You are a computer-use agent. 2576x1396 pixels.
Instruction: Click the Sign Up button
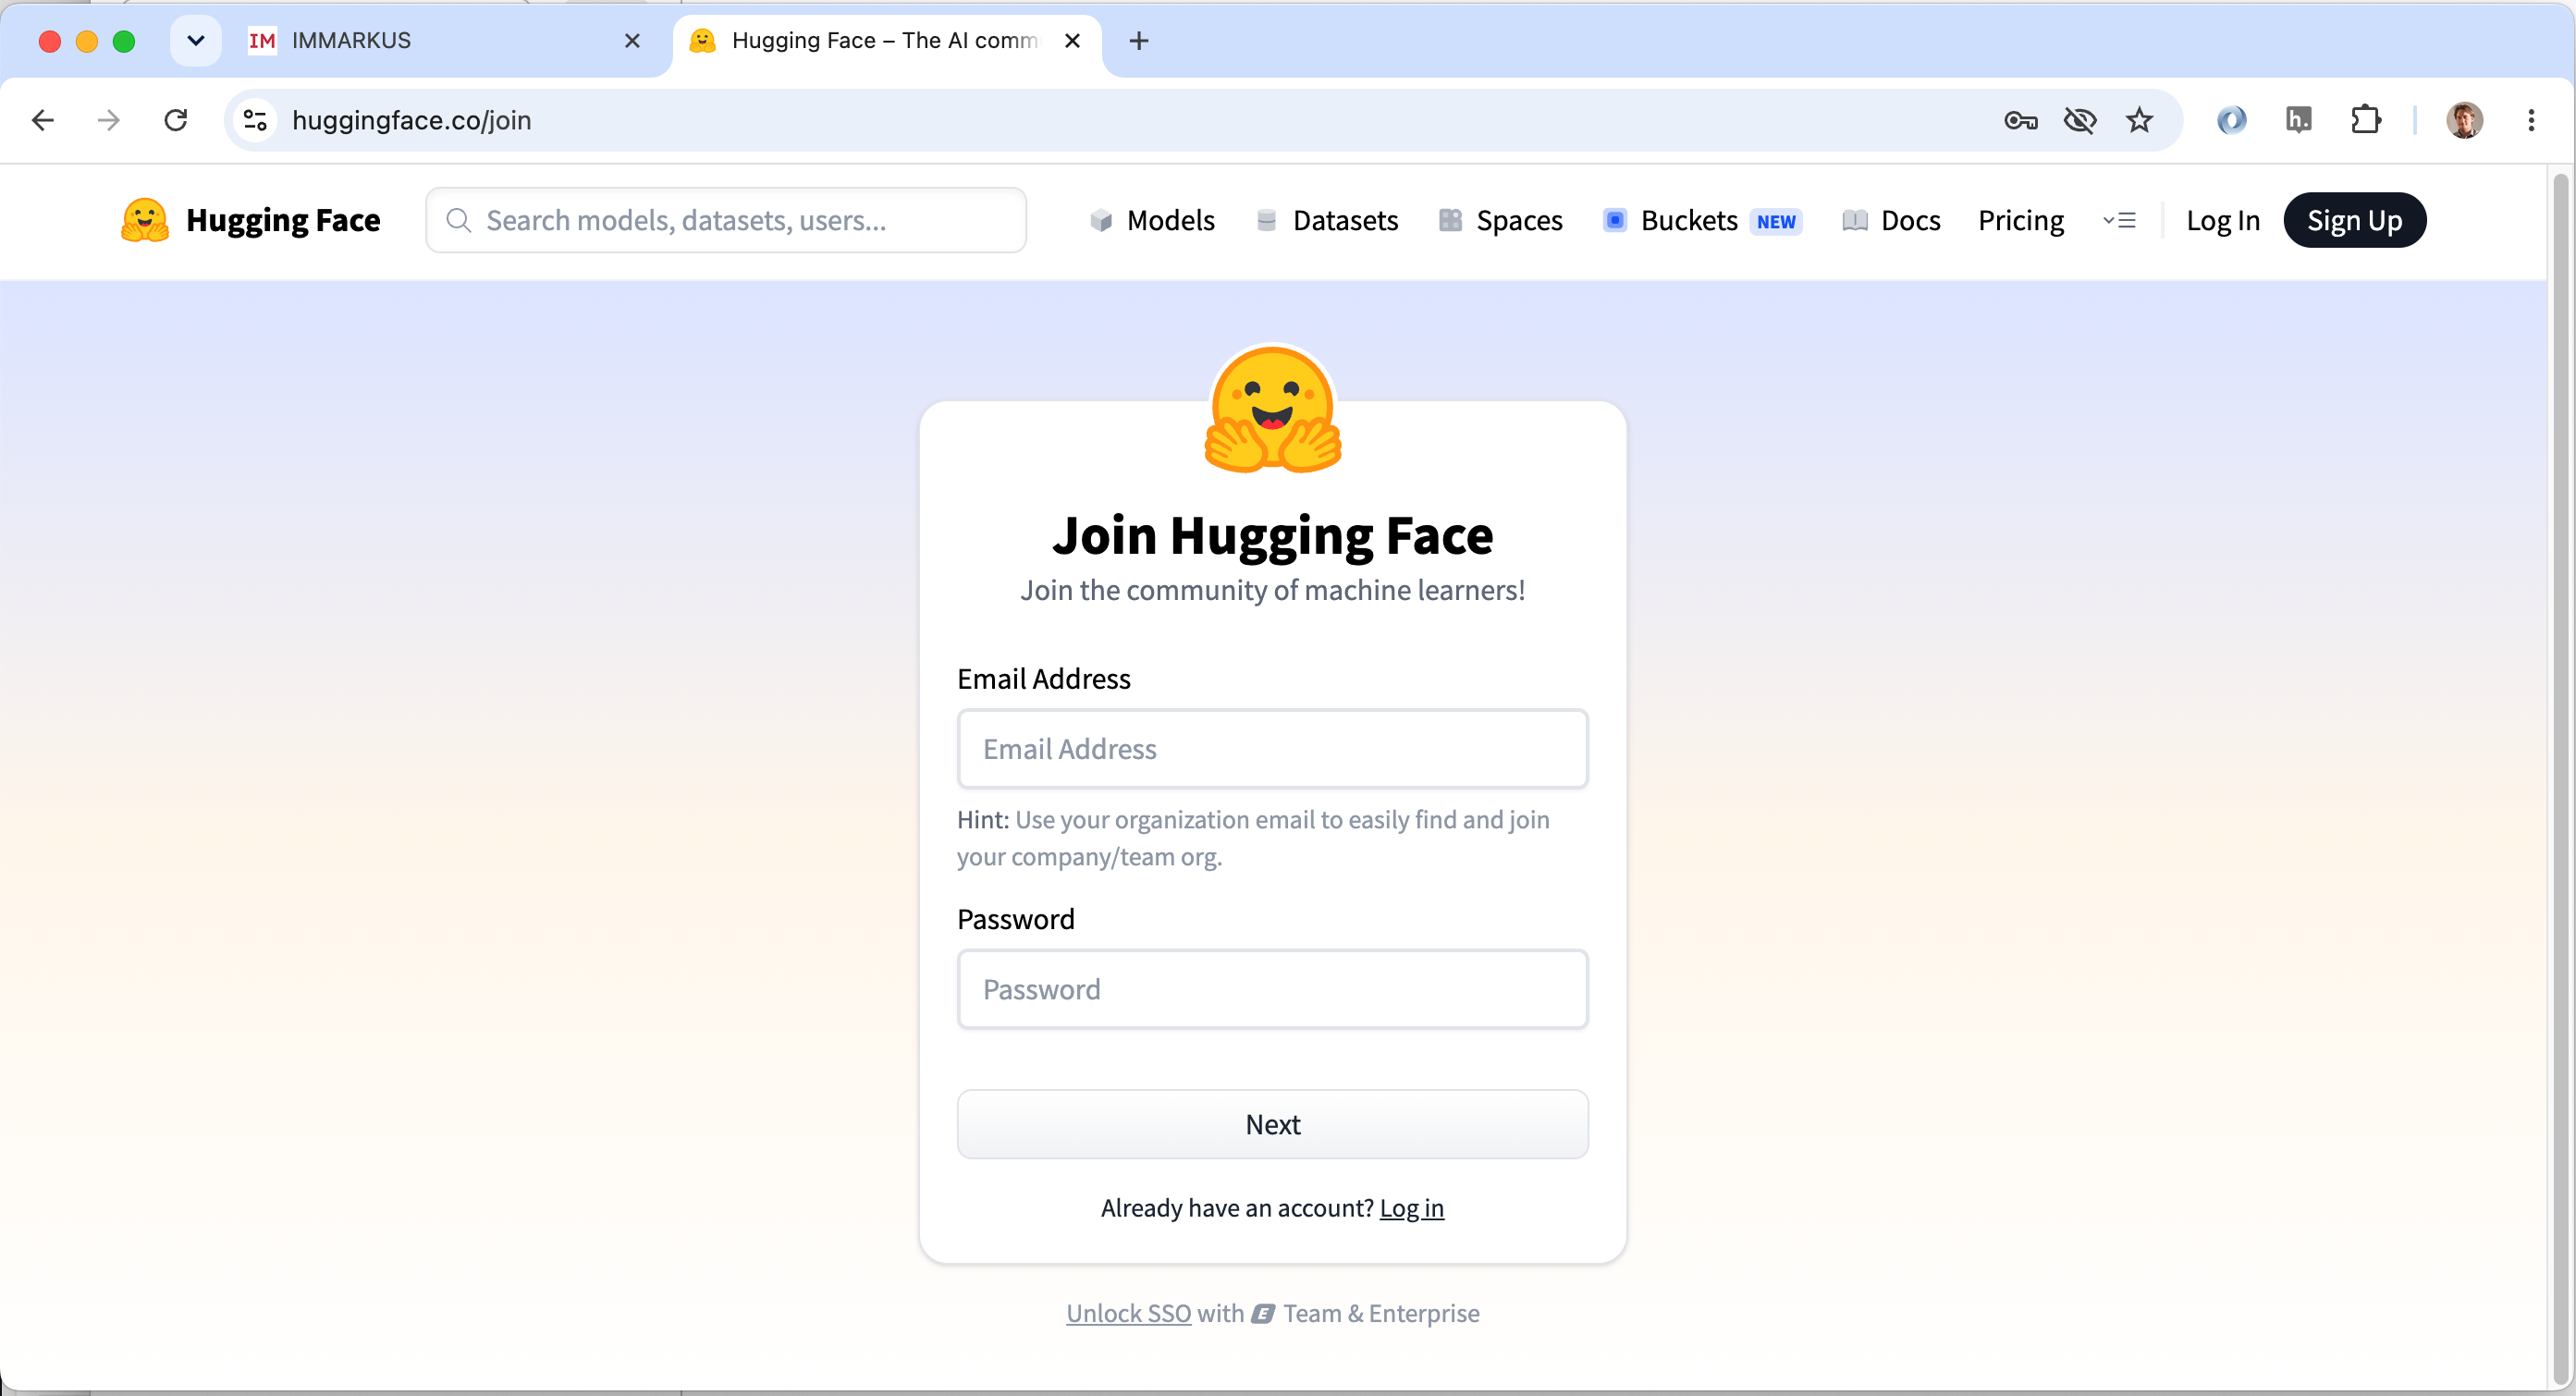coord(2354,220)
